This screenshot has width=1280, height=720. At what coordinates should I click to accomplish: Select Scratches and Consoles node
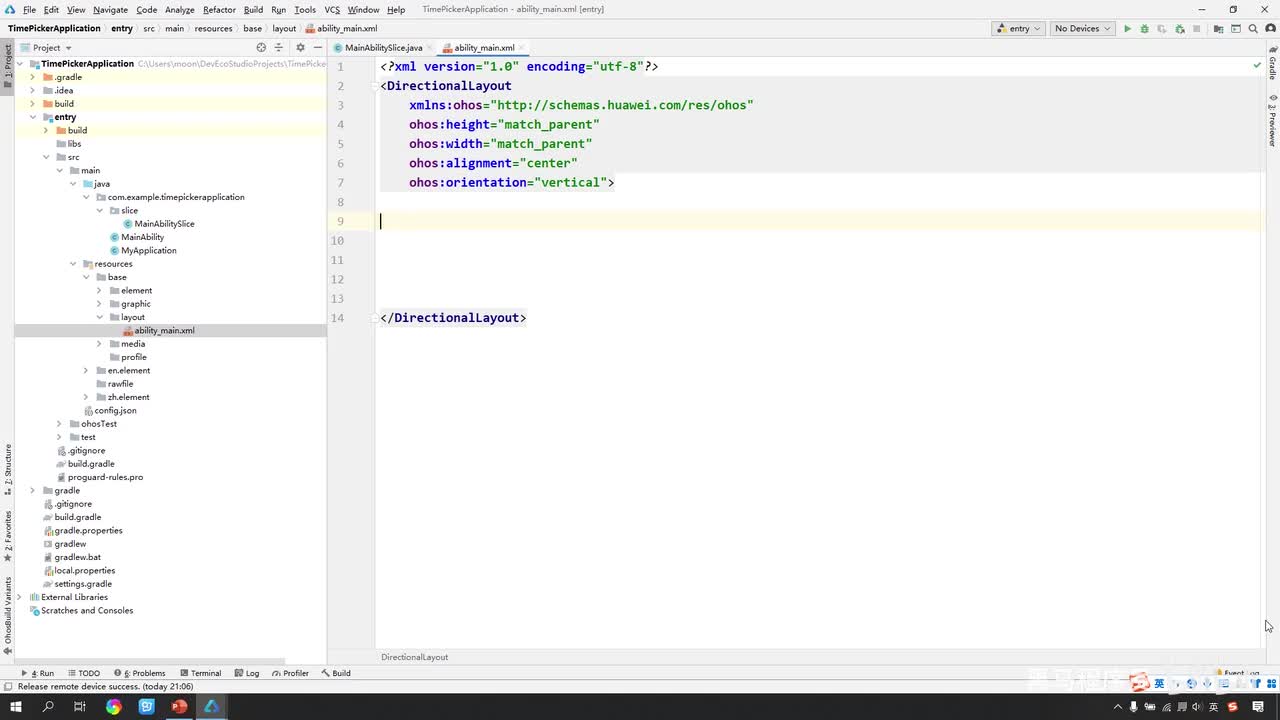(x=87, y=611)
